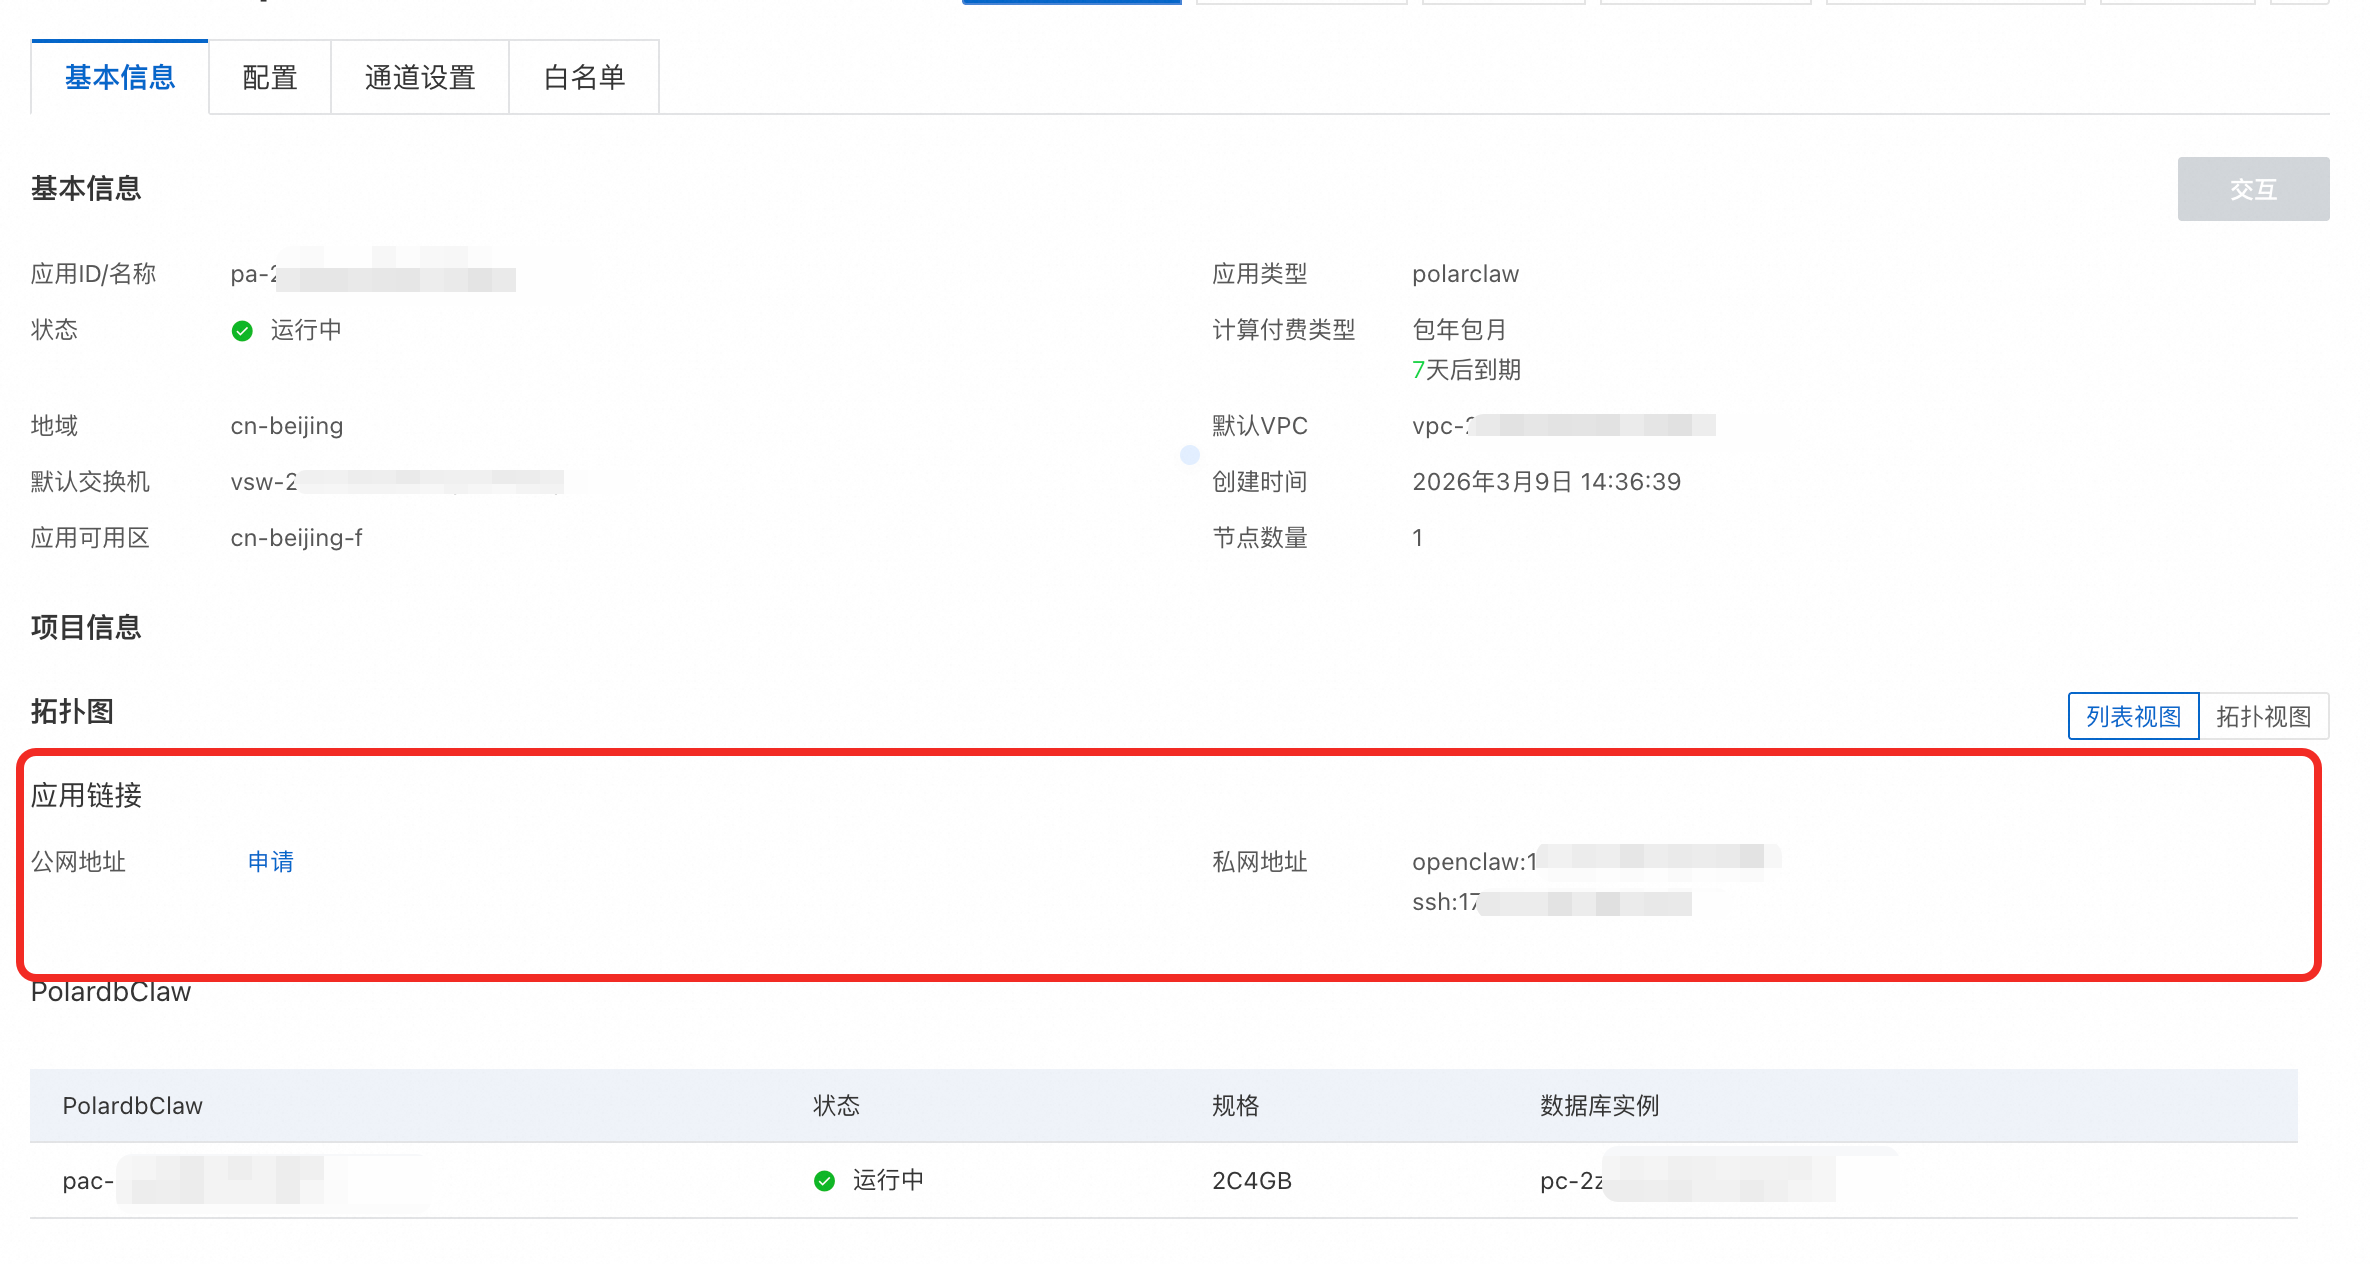
Task: Switch to the 基本信息 tab
Action: click(x=120, y=77)
